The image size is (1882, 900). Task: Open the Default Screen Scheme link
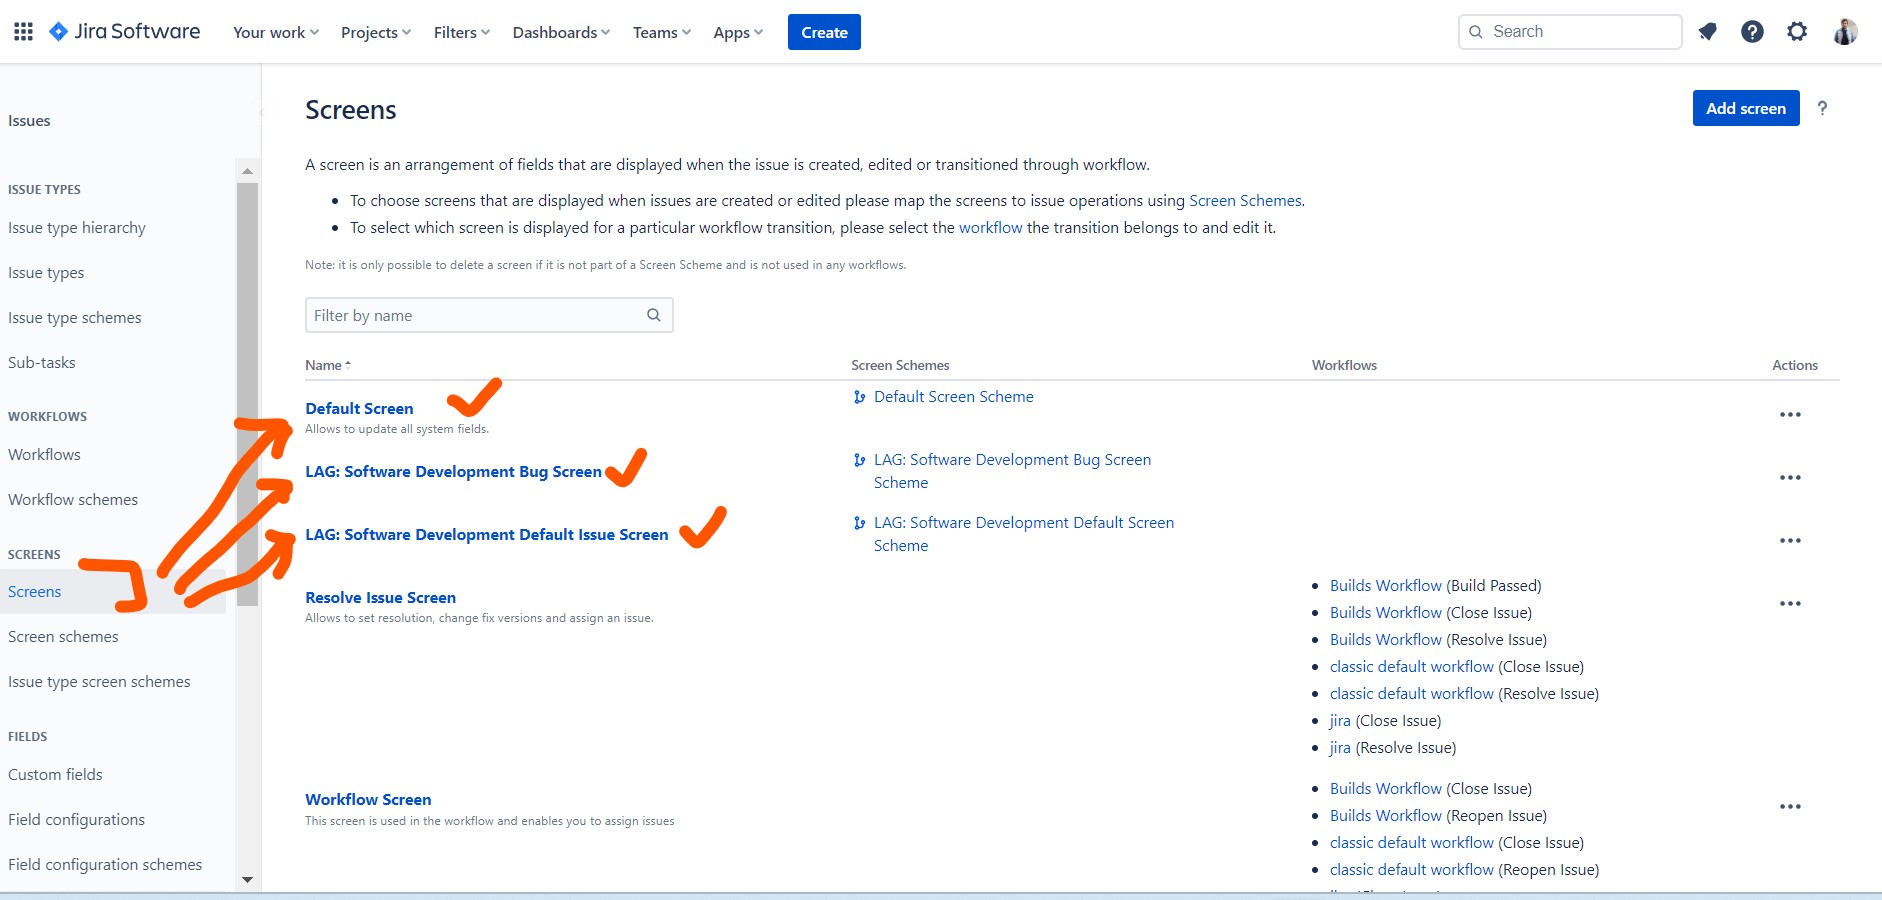[953, 397]
